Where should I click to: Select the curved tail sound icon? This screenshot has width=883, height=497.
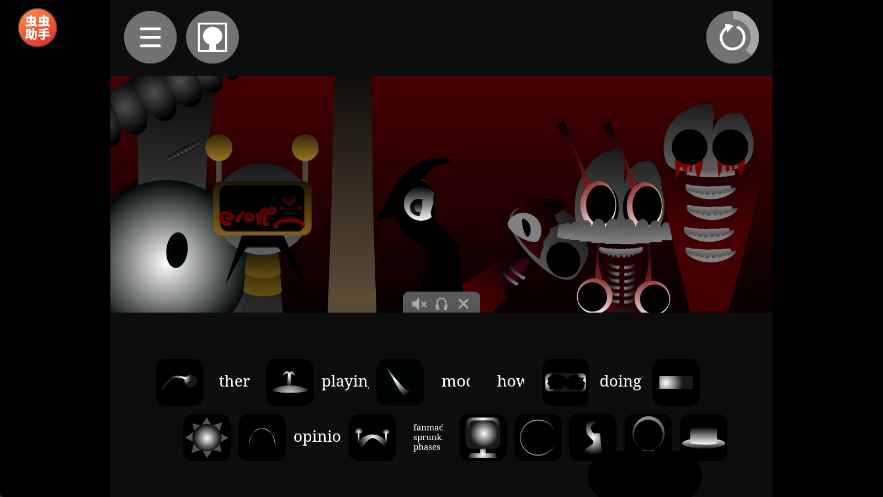[x=180, y=382]
